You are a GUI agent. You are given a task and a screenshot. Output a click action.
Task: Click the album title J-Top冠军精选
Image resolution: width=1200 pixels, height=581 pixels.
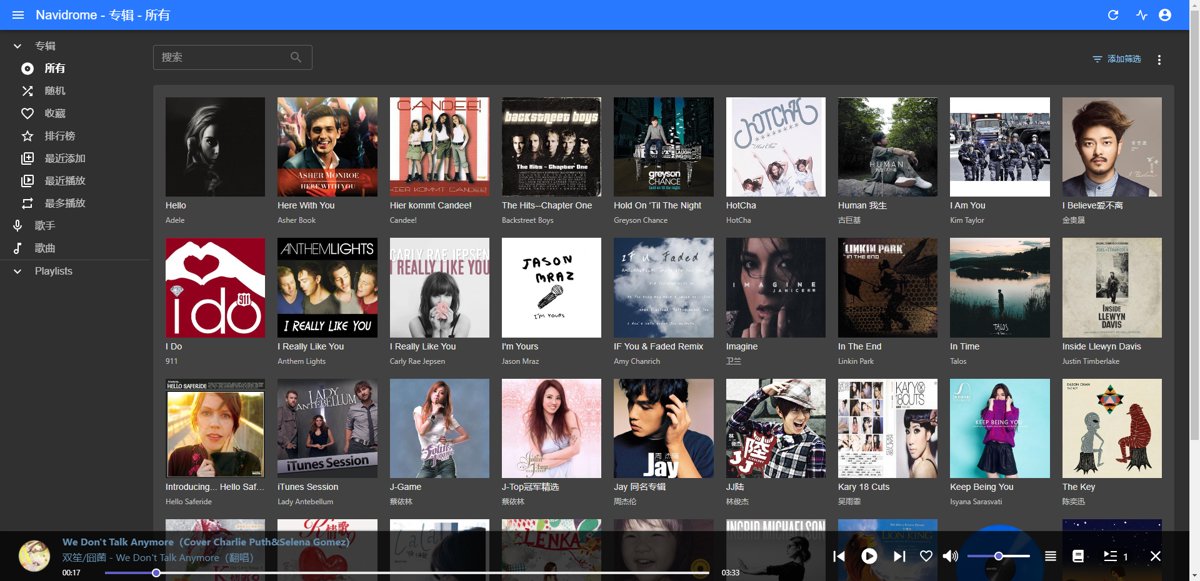click(532, 487)
